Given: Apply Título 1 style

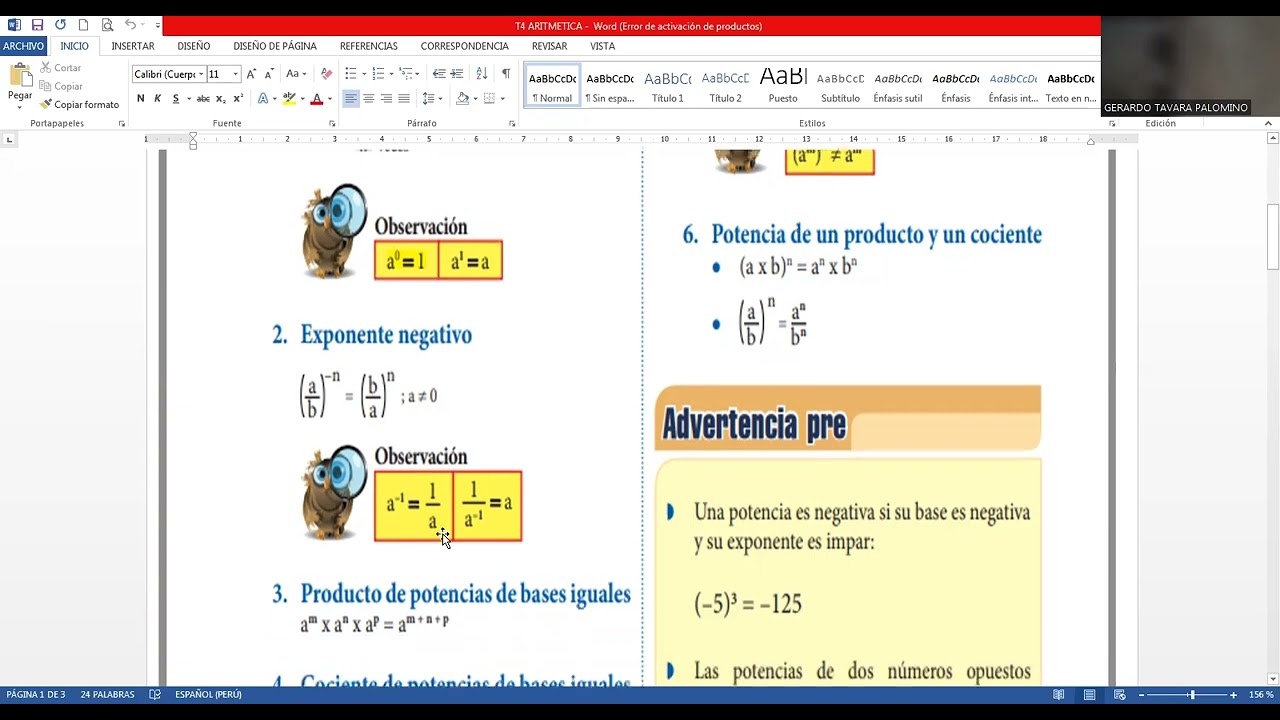Looking at the screenshot, I should click(667, 86).
